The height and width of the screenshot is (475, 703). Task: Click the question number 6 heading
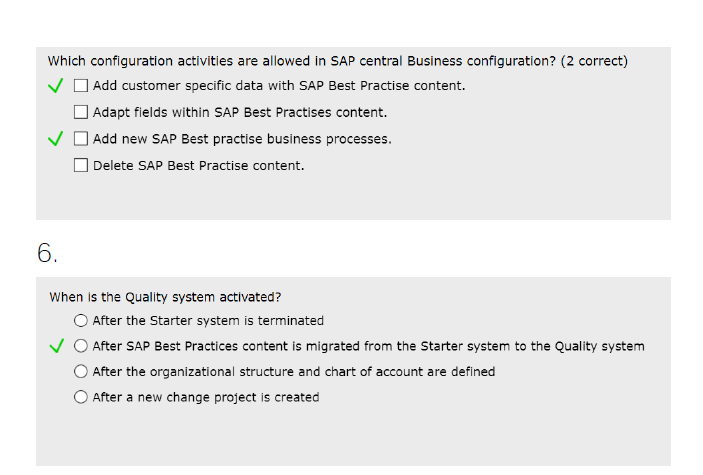47,253
